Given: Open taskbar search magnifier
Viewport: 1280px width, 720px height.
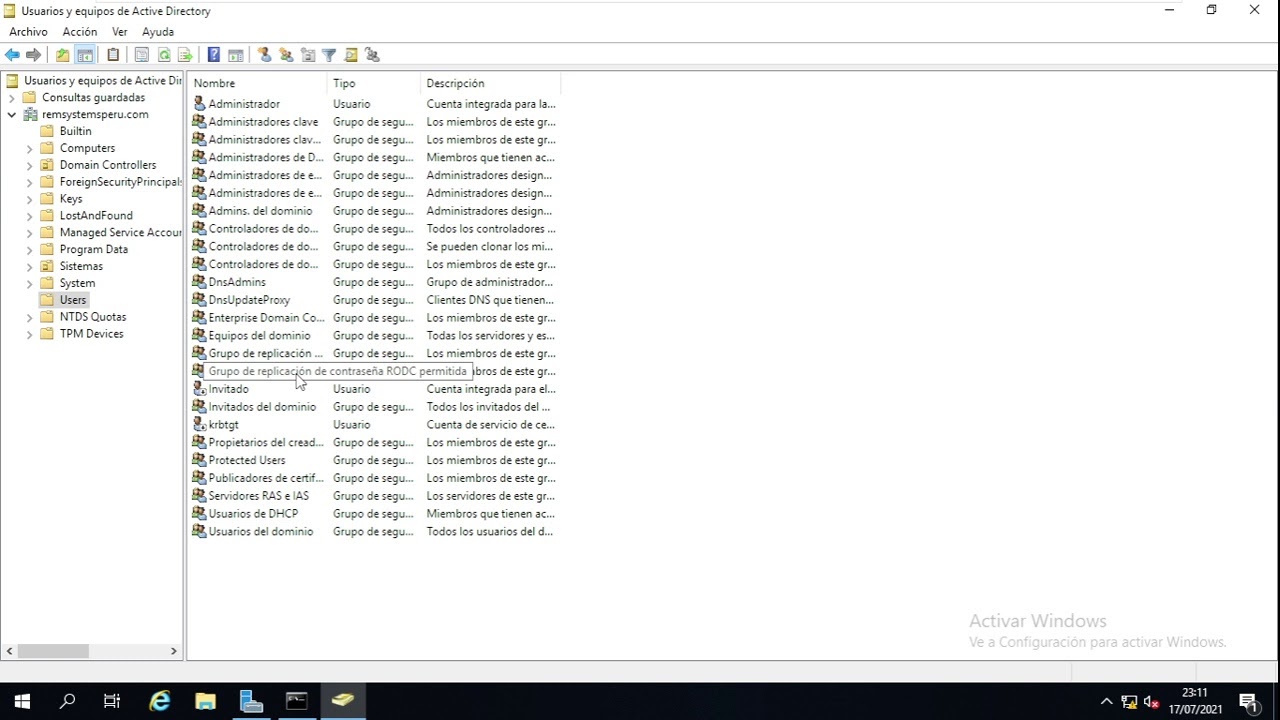Looking at the screenshot, I should click(x=67, y=701).
